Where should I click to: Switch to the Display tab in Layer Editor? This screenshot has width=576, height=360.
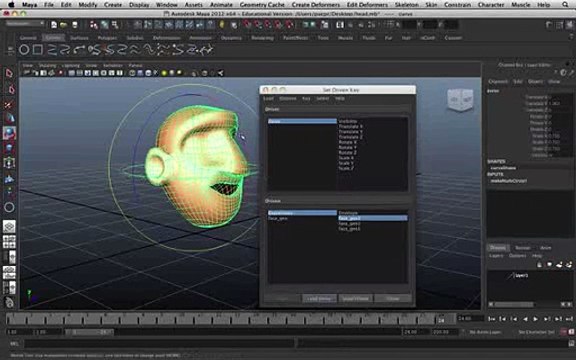(x=498, y=248)
